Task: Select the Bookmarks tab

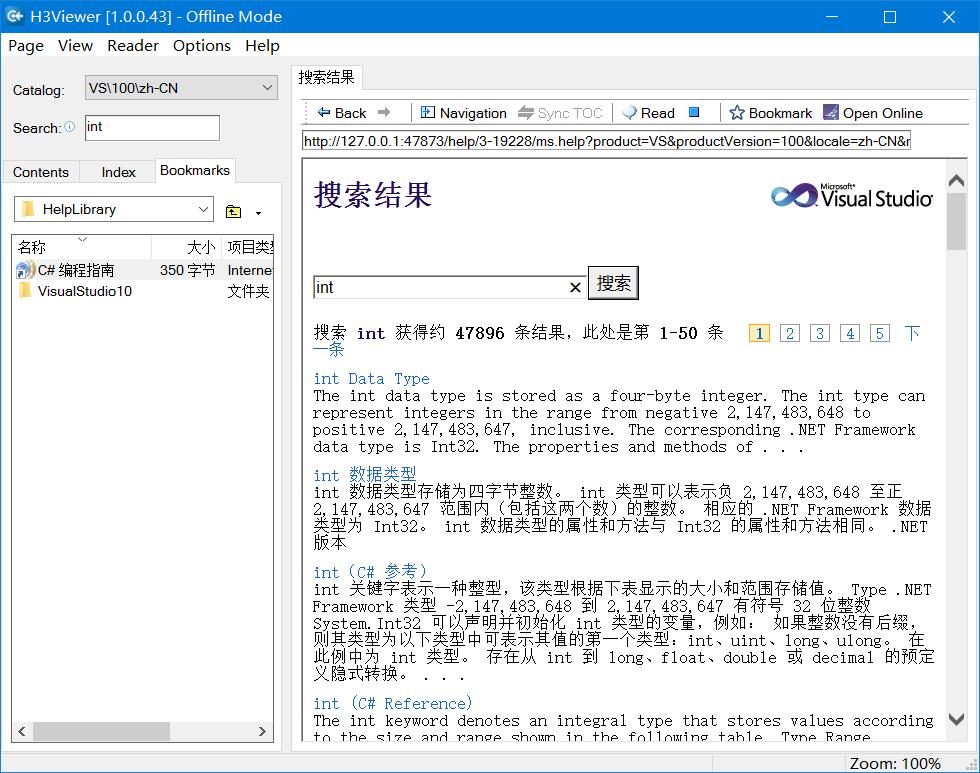Action: tap(195, 171)
